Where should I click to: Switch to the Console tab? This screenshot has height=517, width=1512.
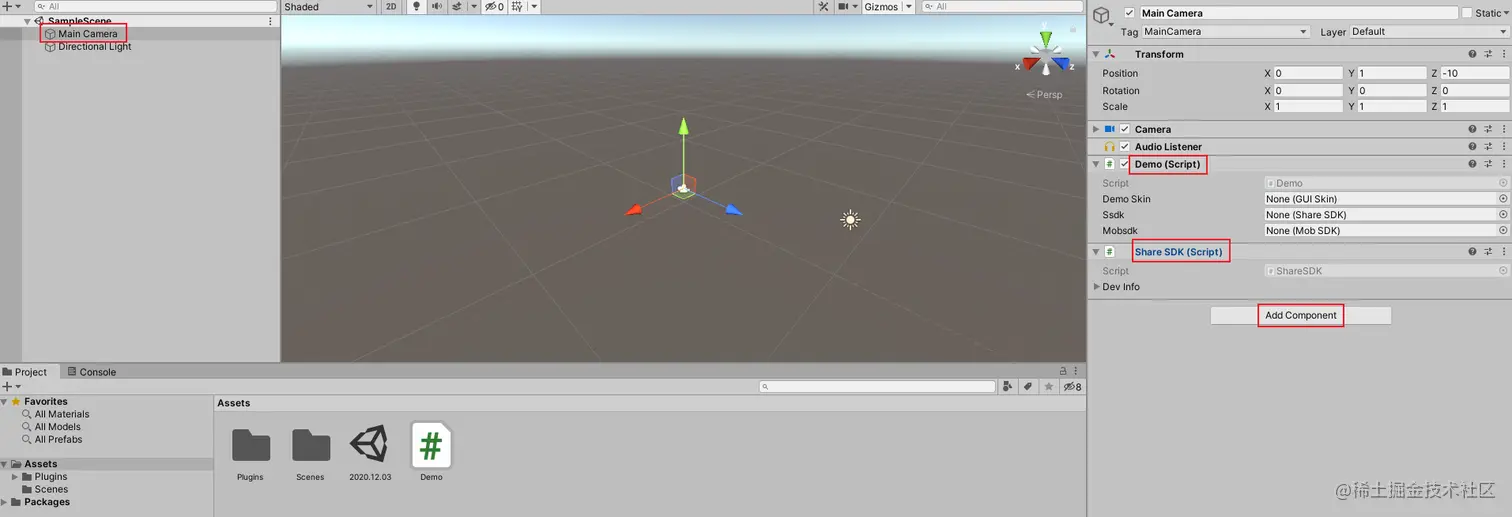coord(91,372)
